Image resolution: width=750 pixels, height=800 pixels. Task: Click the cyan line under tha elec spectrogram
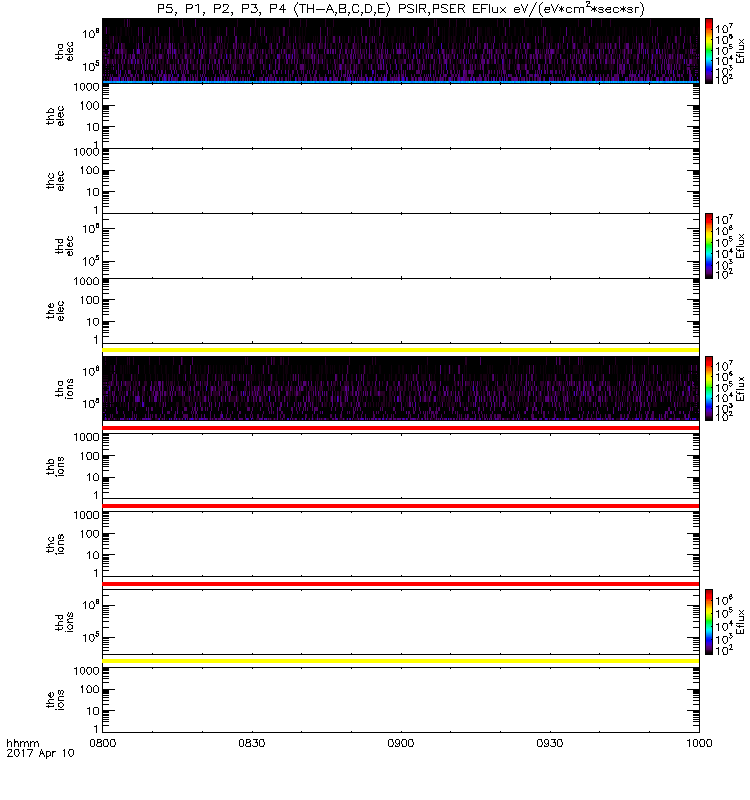pos(401,82)
